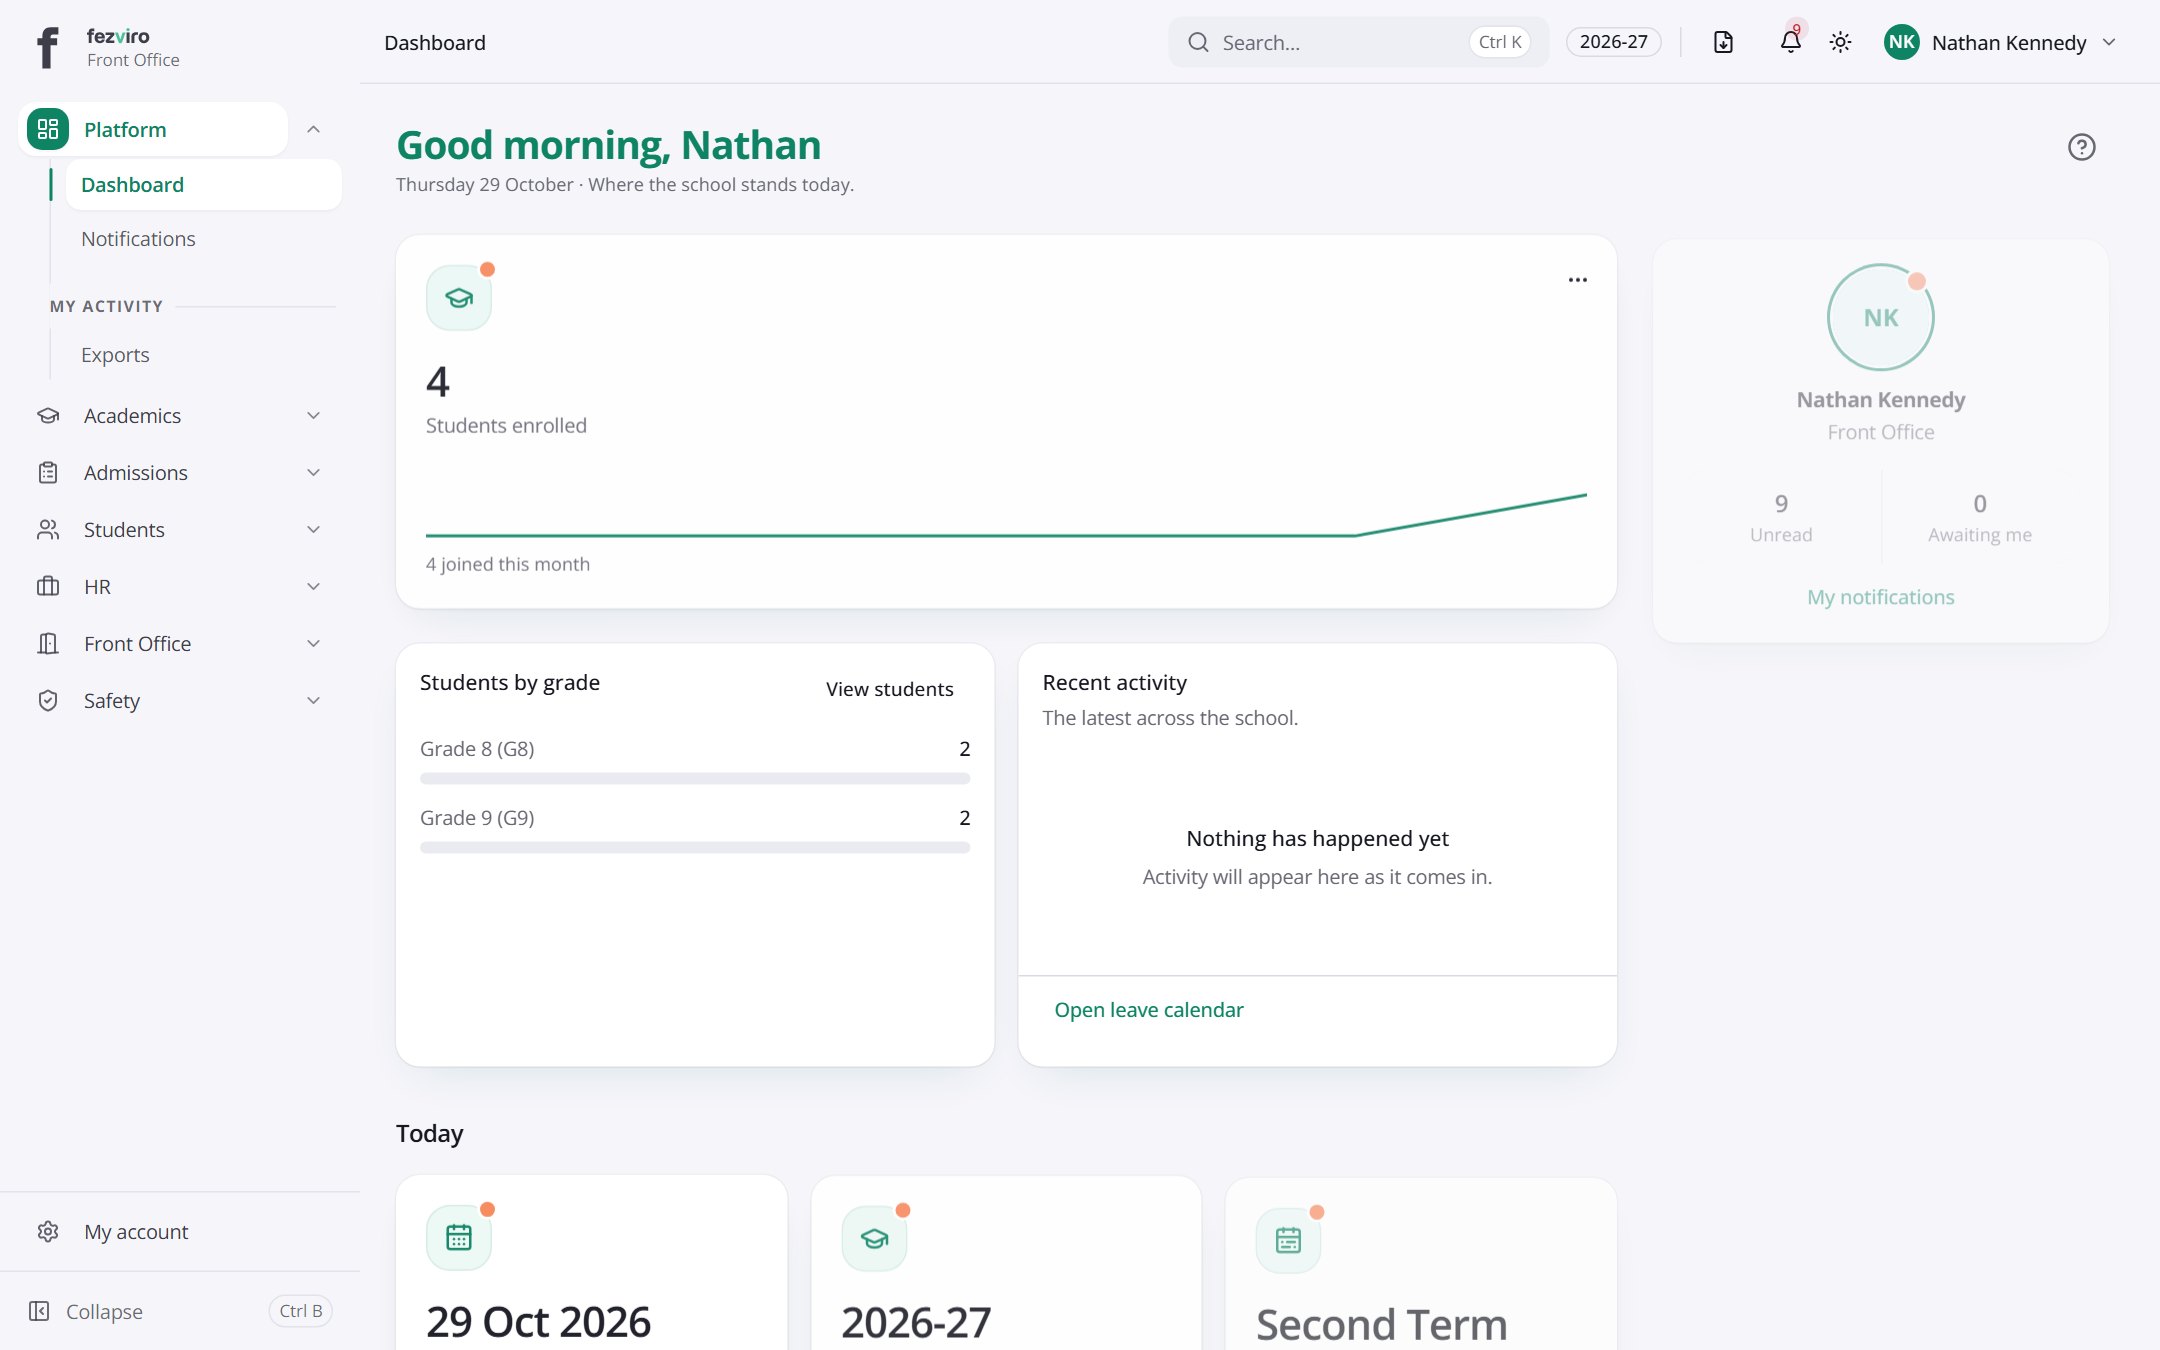Viewport: 2160px width, 1350px height.
Task: Click the My account gear icon
Action: click(48, 1231)
